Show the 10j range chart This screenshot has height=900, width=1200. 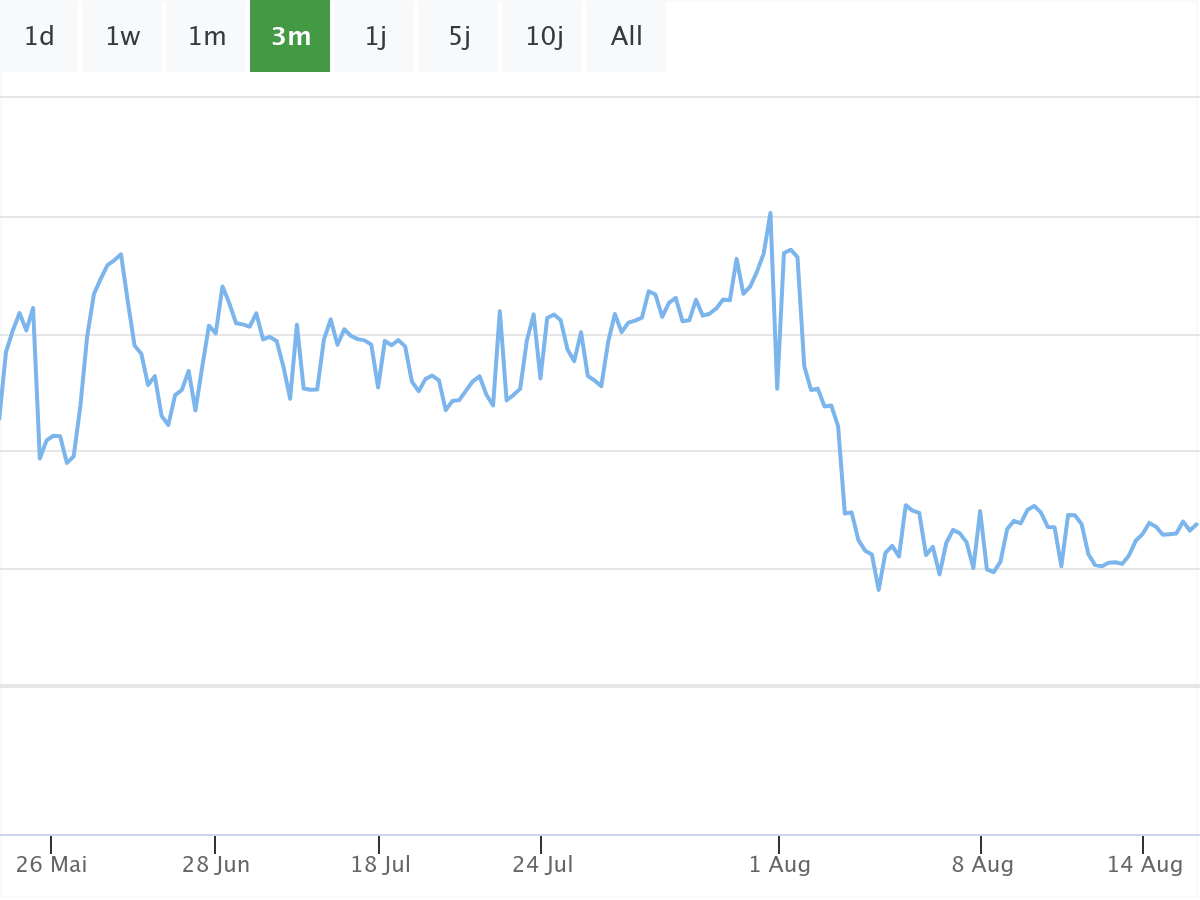tap(544, 37)
